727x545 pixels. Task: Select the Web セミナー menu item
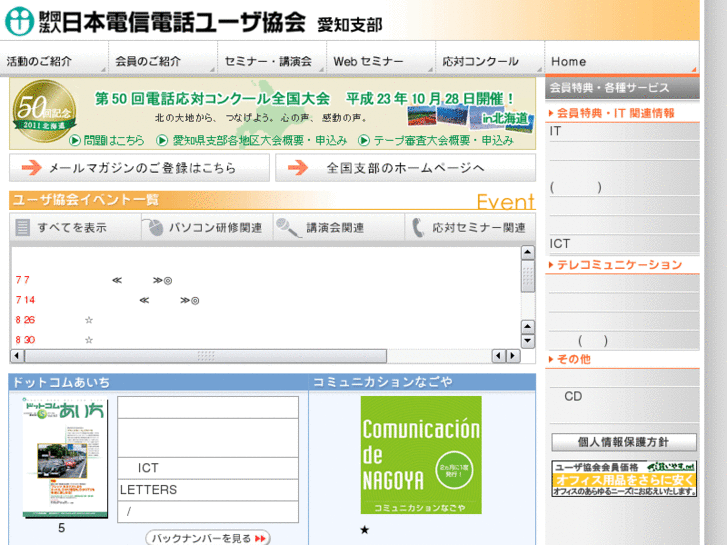tap(381, 58)
